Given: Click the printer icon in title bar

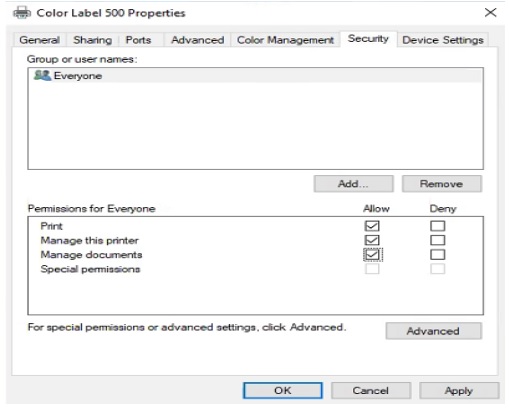Looking at the screenshot, I should (22, 13).
